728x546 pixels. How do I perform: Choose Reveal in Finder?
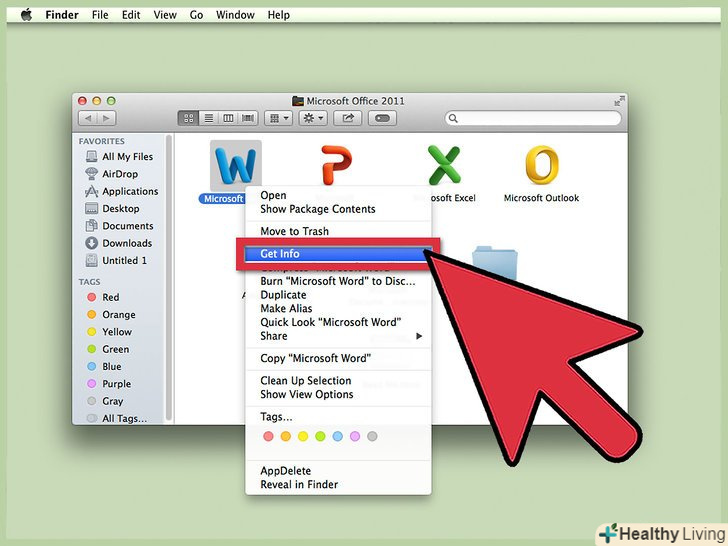tap(338, 485)
